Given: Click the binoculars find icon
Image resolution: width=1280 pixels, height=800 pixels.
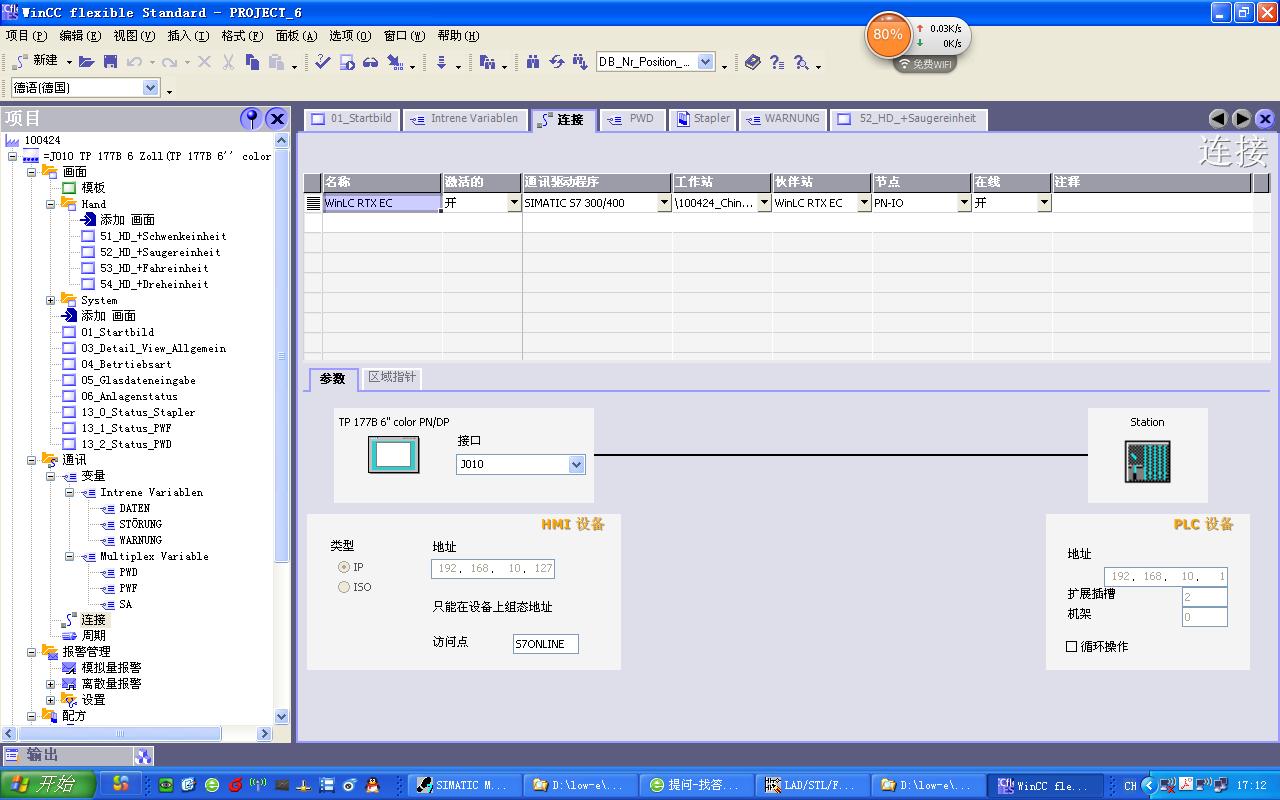Looking at the screenshot, I should (533, 62).
